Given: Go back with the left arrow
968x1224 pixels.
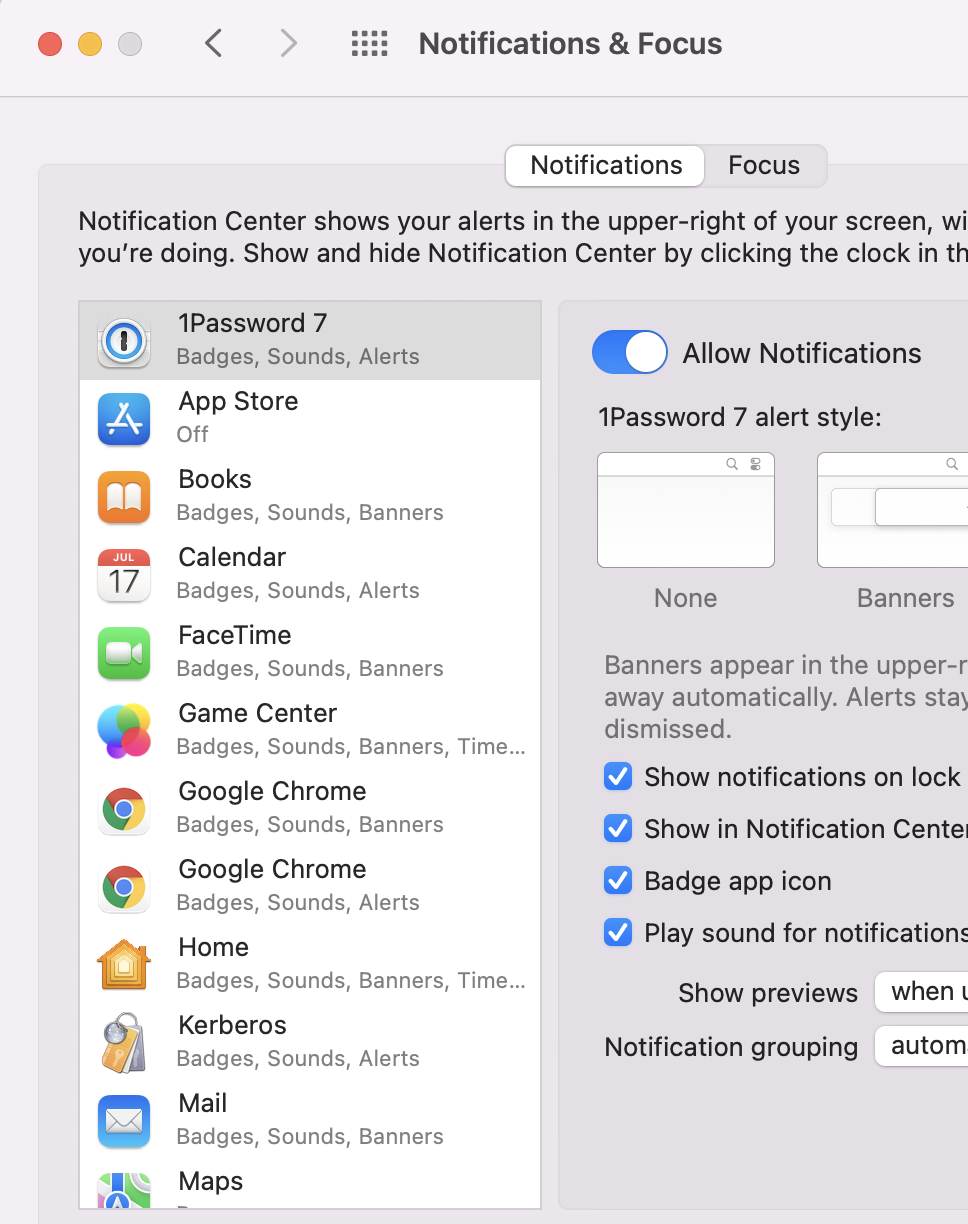Looking at the screenshot, I should [x=213, y=43].
